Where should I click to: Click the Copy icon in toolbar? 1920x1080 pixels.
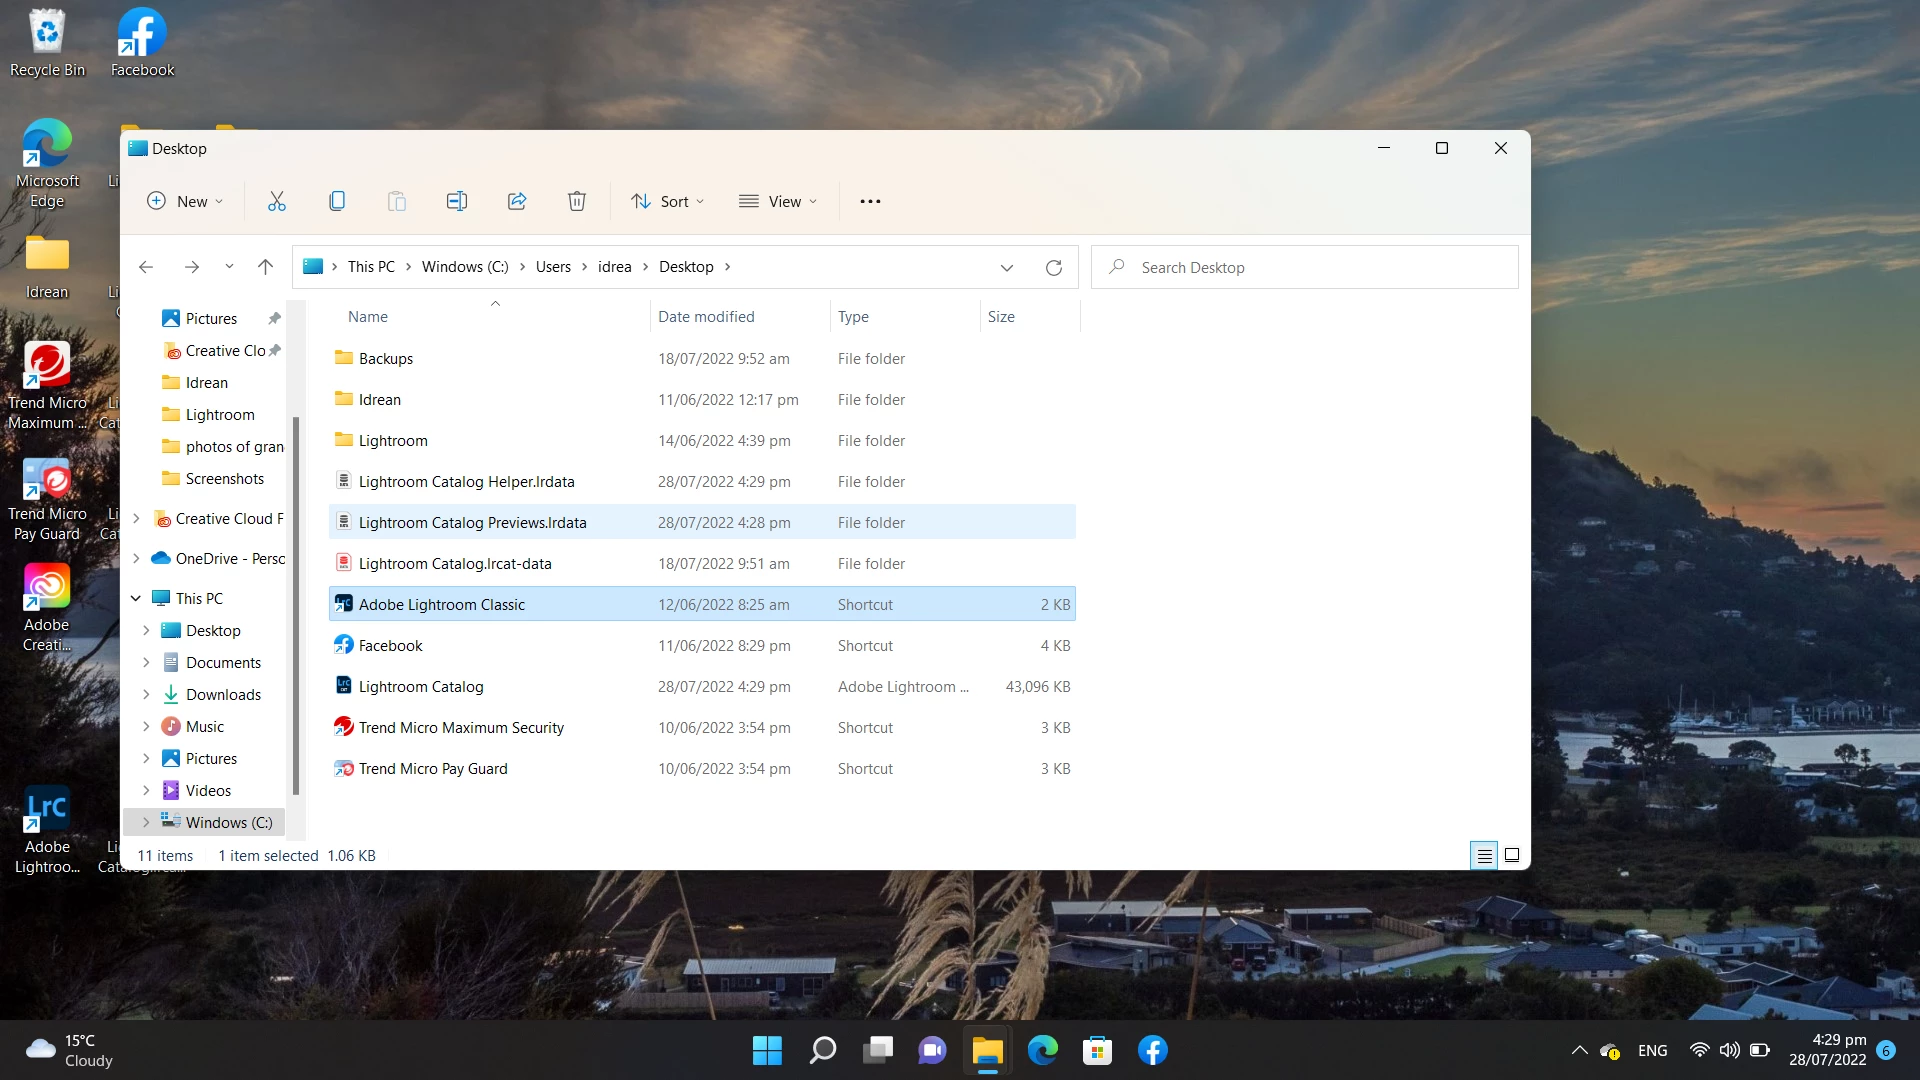337,201
